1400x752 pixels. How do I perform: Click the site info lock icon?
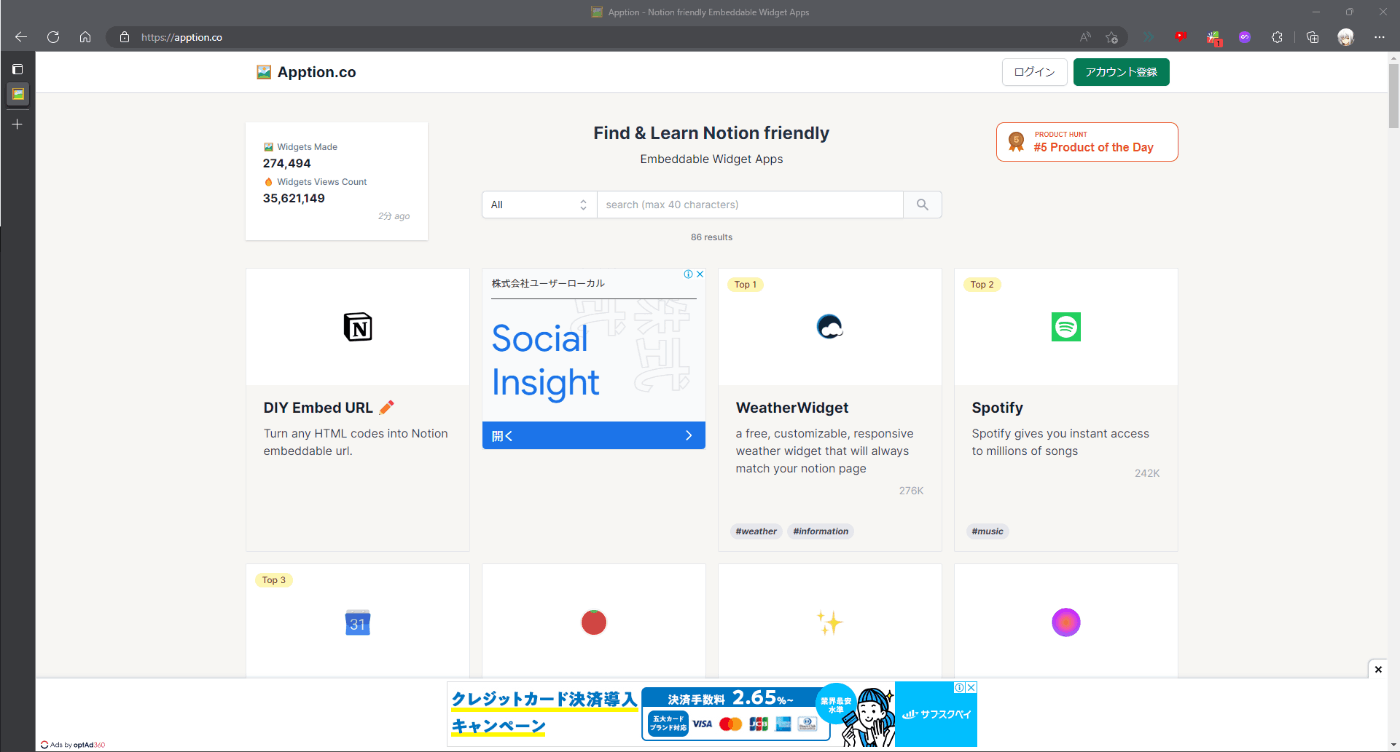[124, 37]
